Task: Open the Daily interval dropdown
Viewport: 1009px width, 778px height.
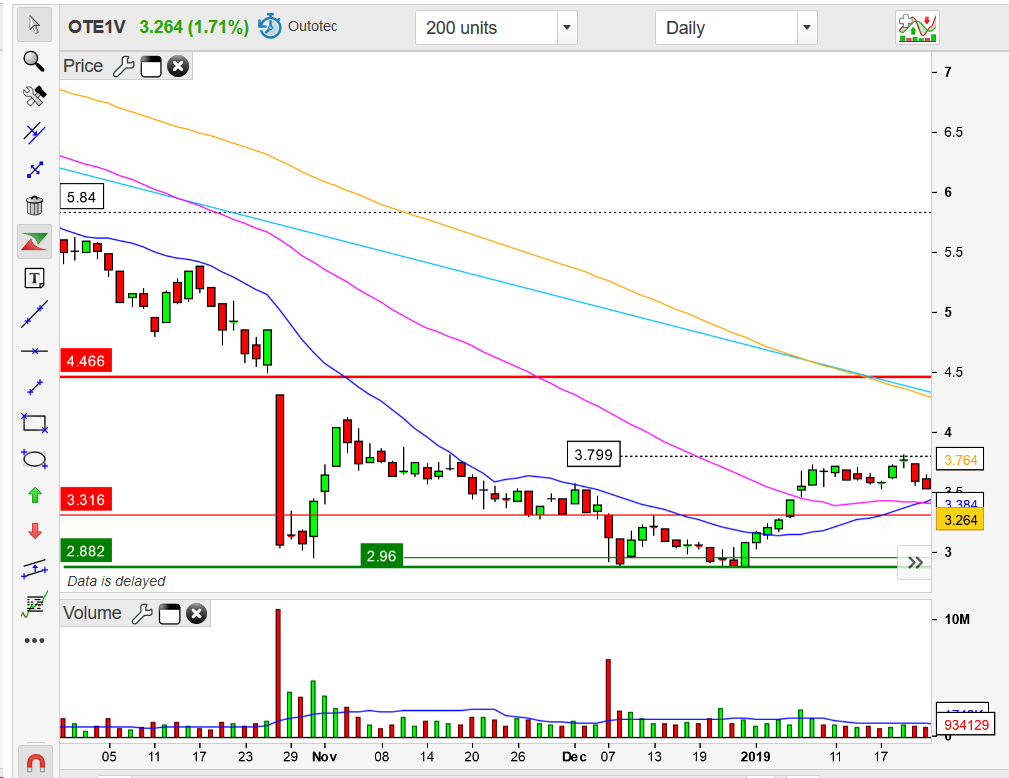Action: (807, 28)
